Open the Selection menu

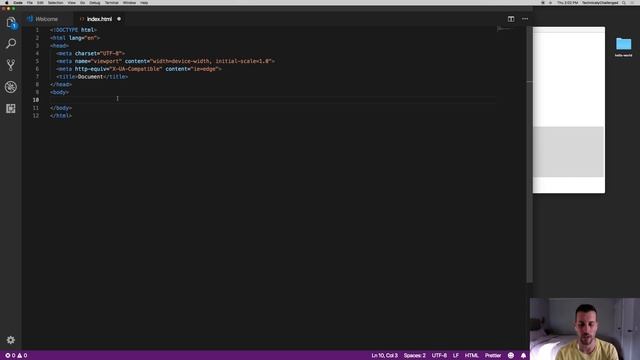(x=56, y=2)
